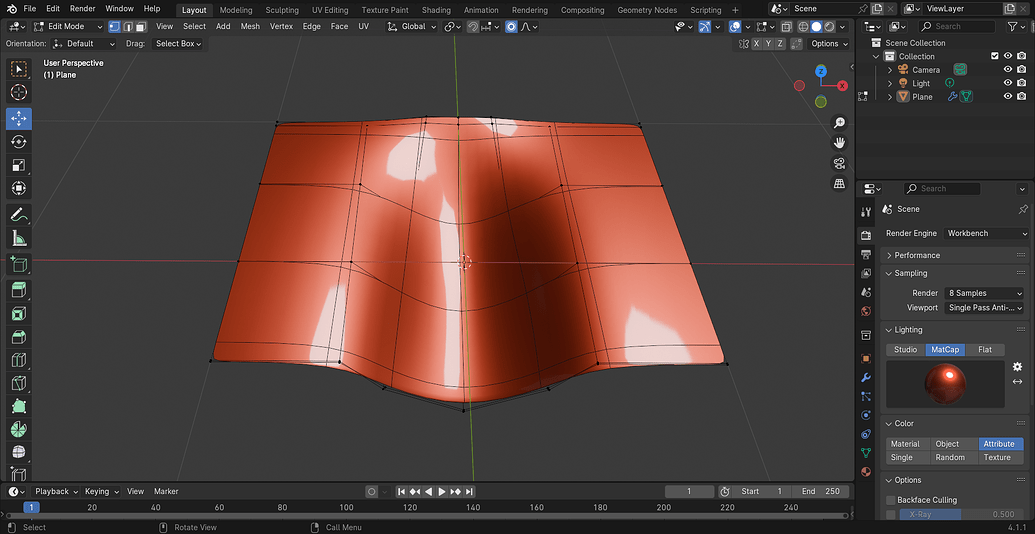The width and height of the screenshot is (1035, 534).
Task: Open the Render properties tab icon
Action: (x=866, y=236)
